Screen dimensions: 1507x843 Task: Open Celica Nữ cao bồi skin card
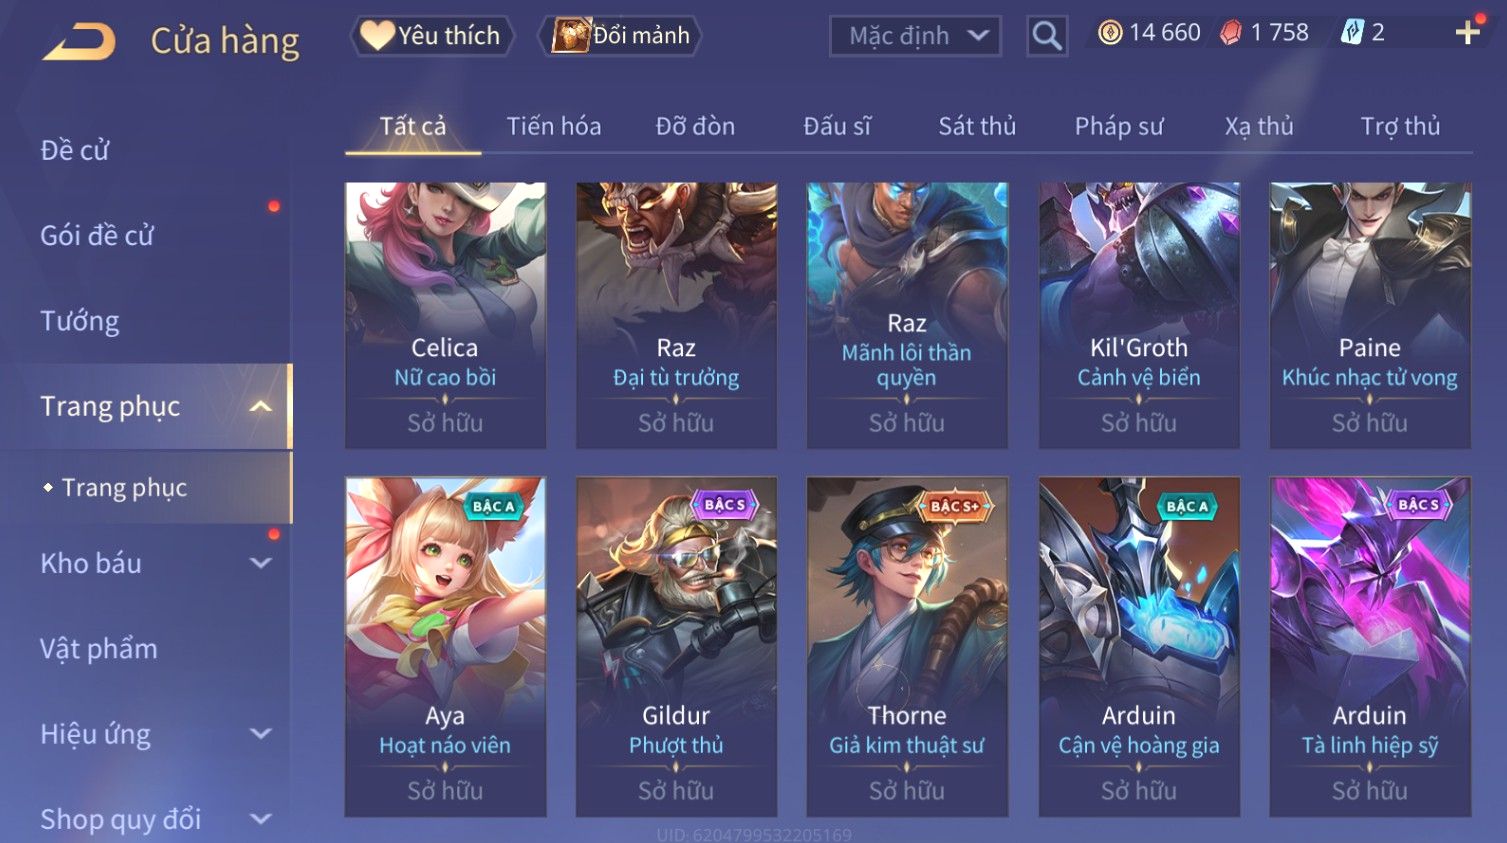445,315
